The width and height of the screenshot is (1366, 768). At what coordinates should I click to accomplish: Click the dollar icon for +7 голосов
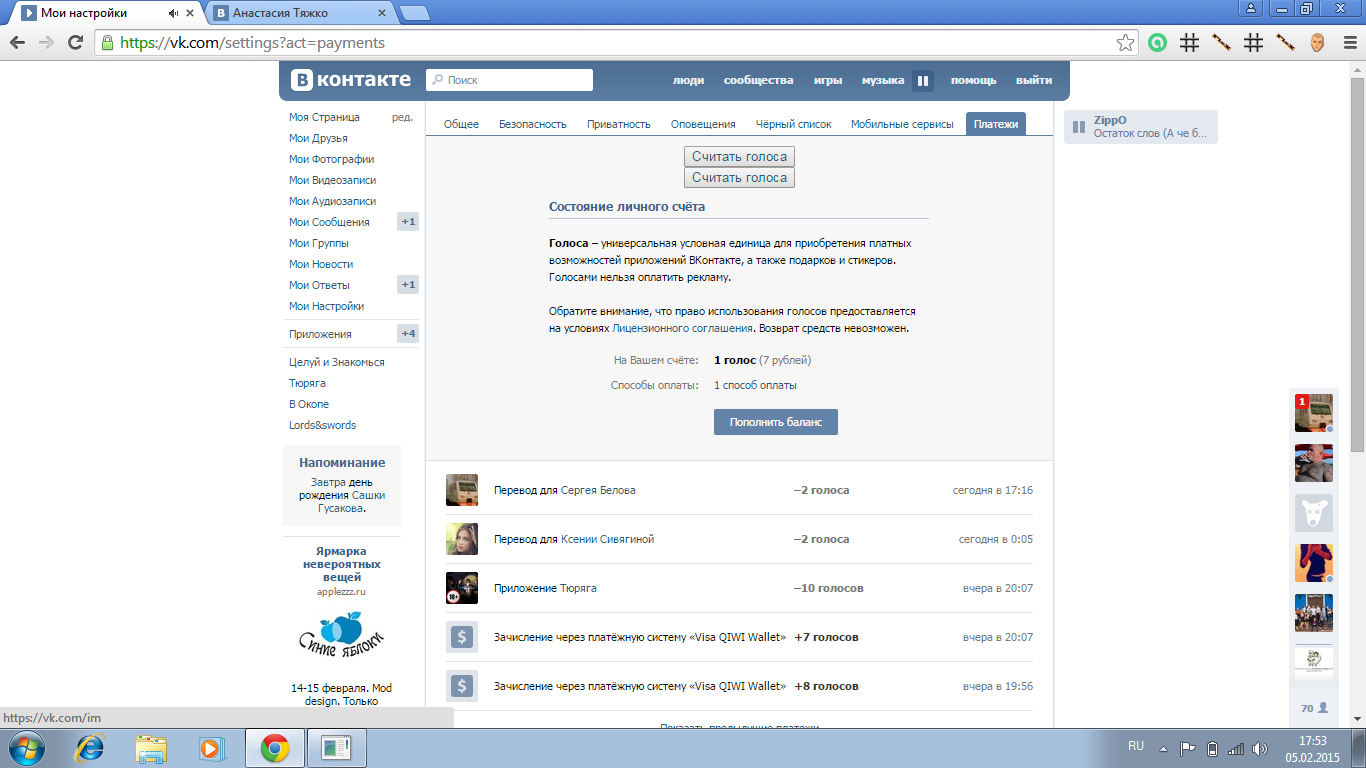click(x=462, y=637)
